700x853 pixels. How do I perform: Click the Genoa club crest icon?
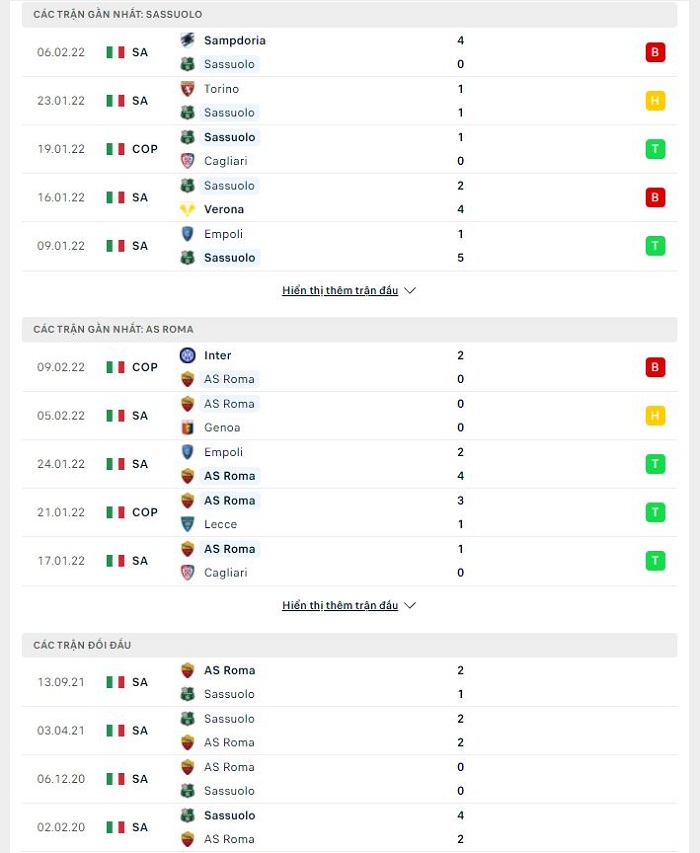pos(187,428)
